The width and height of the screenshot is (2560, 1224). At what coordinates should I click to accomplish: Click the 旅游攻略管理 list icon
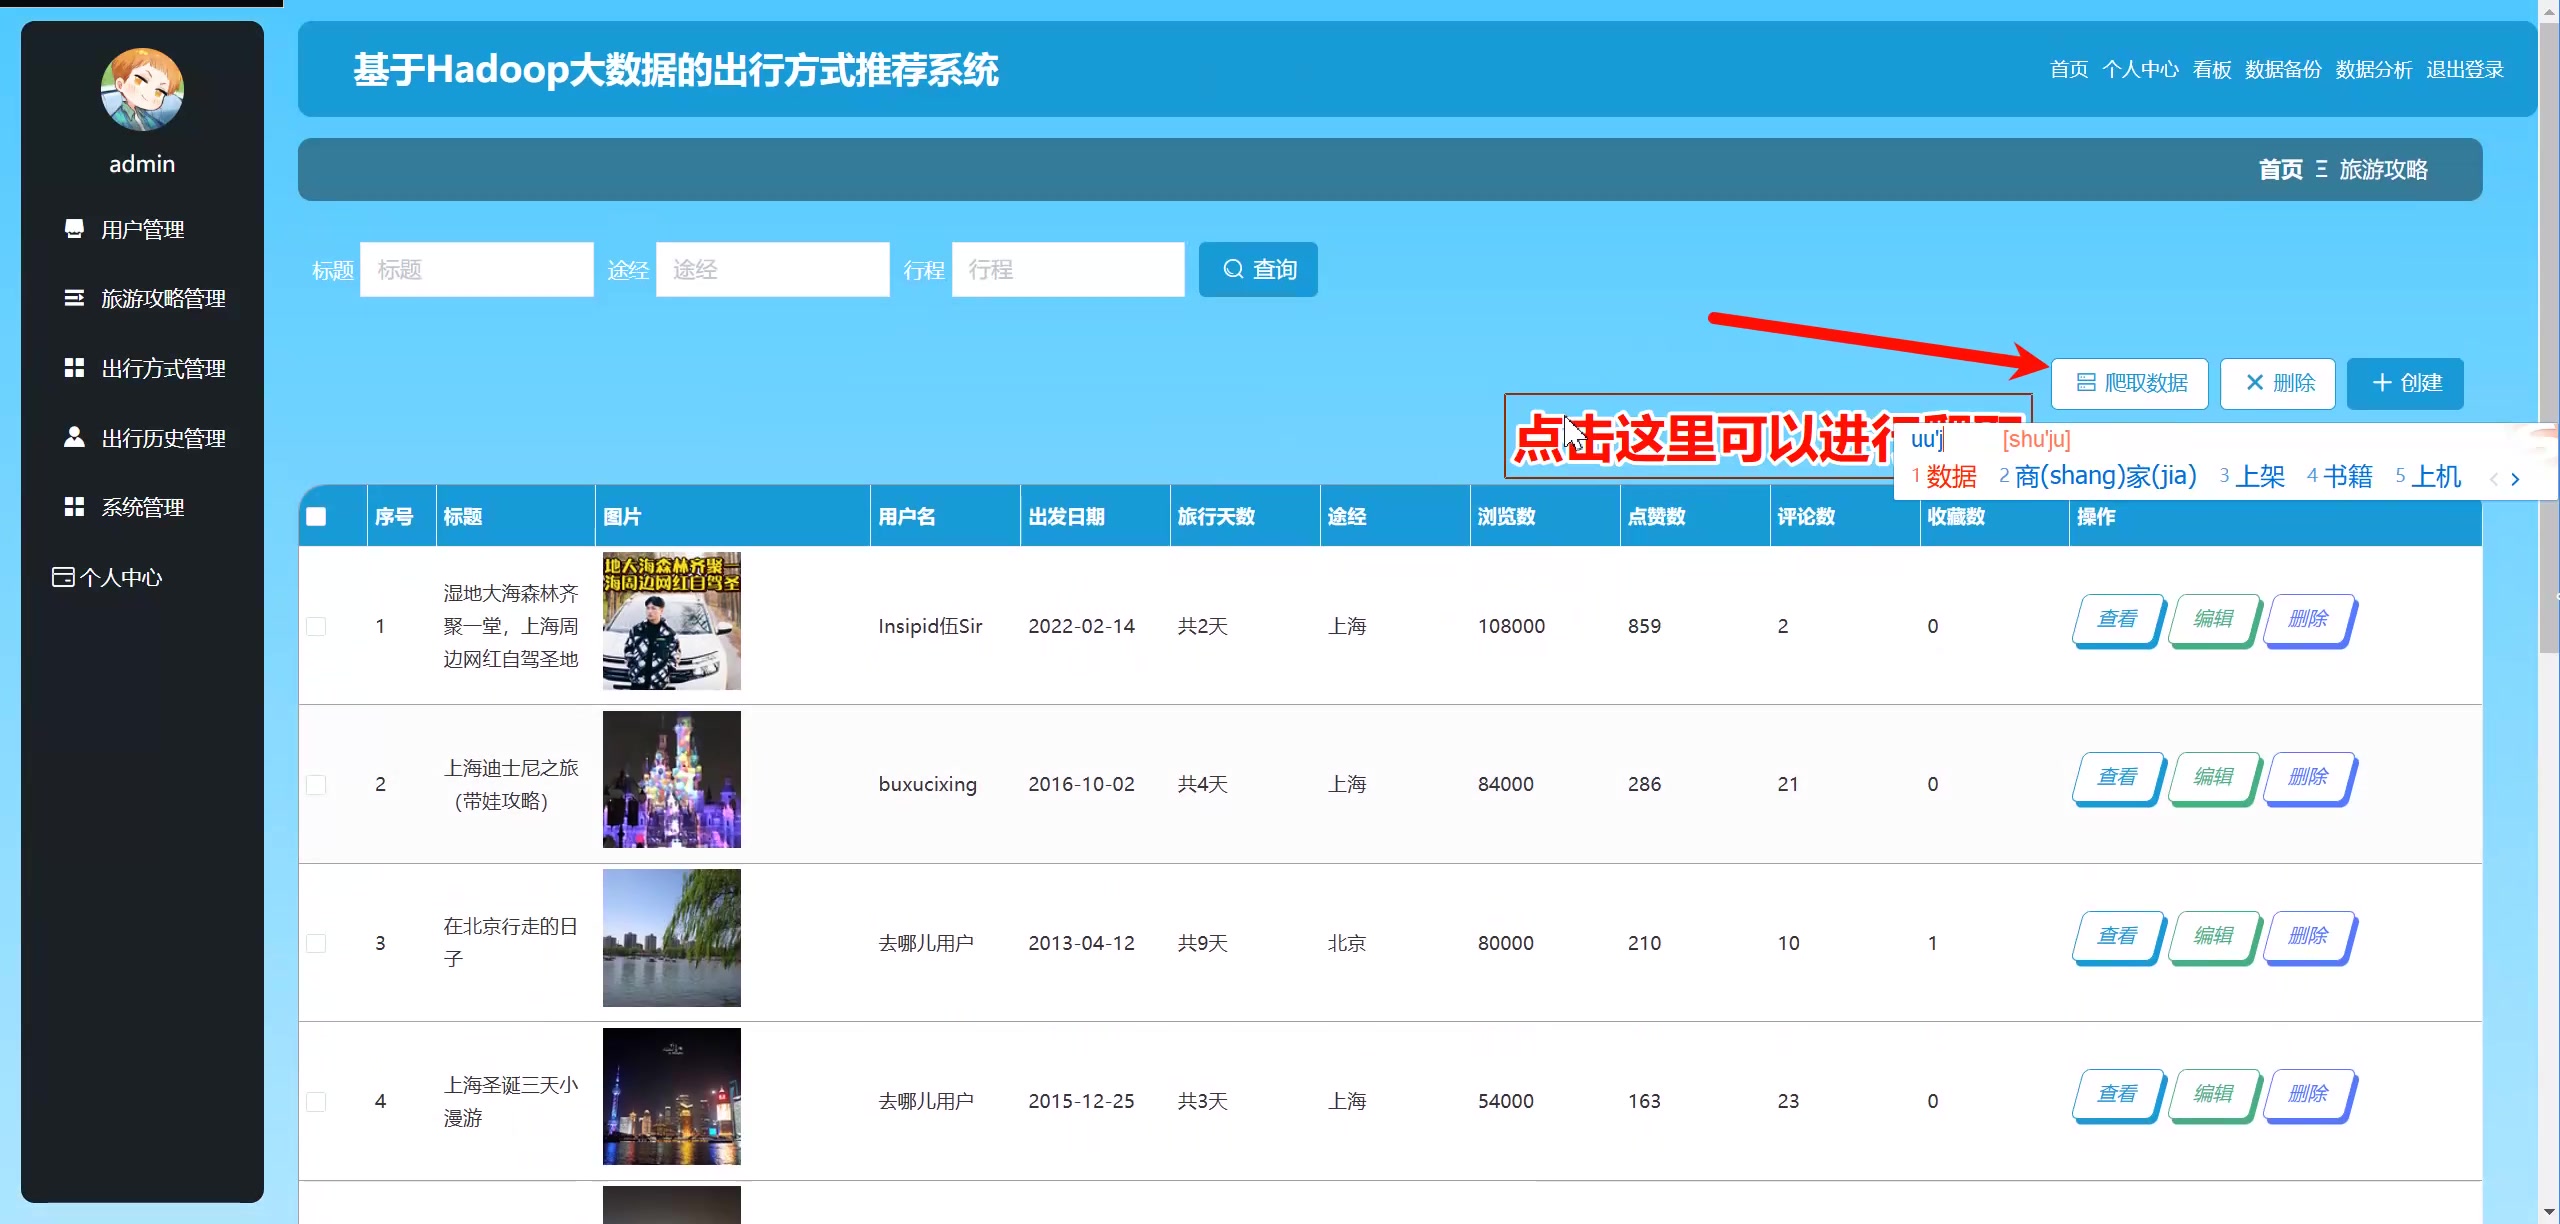click(74, 298)
